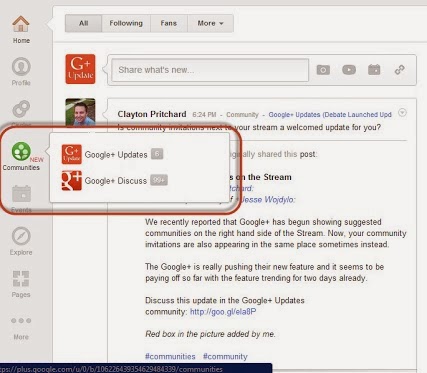The height and width of the screenshot is (373, 427).
Task: Click the post question about community invitations
Action: click(x=249, y=127)
